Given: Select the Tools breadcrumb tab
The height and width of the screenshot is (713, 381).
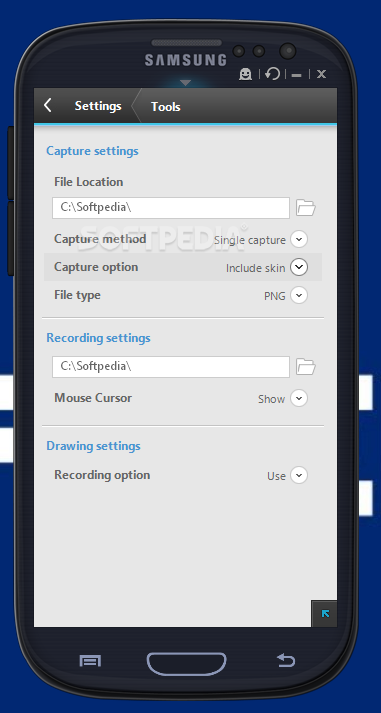Looking at the screenshot, I should coord(165,106).
